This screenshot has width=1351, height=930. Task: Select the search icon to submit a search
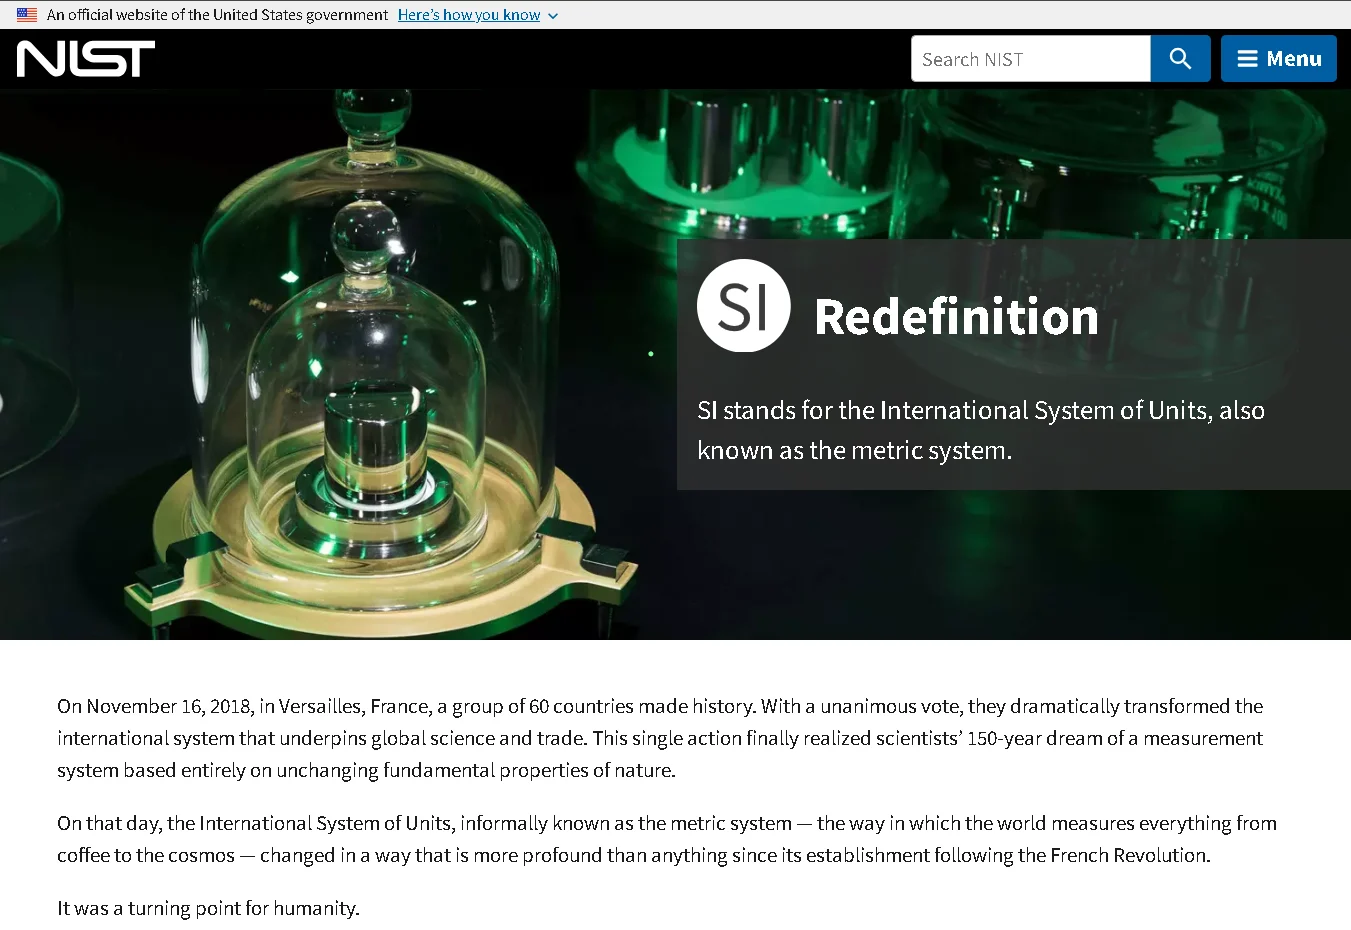(1180, 58)
